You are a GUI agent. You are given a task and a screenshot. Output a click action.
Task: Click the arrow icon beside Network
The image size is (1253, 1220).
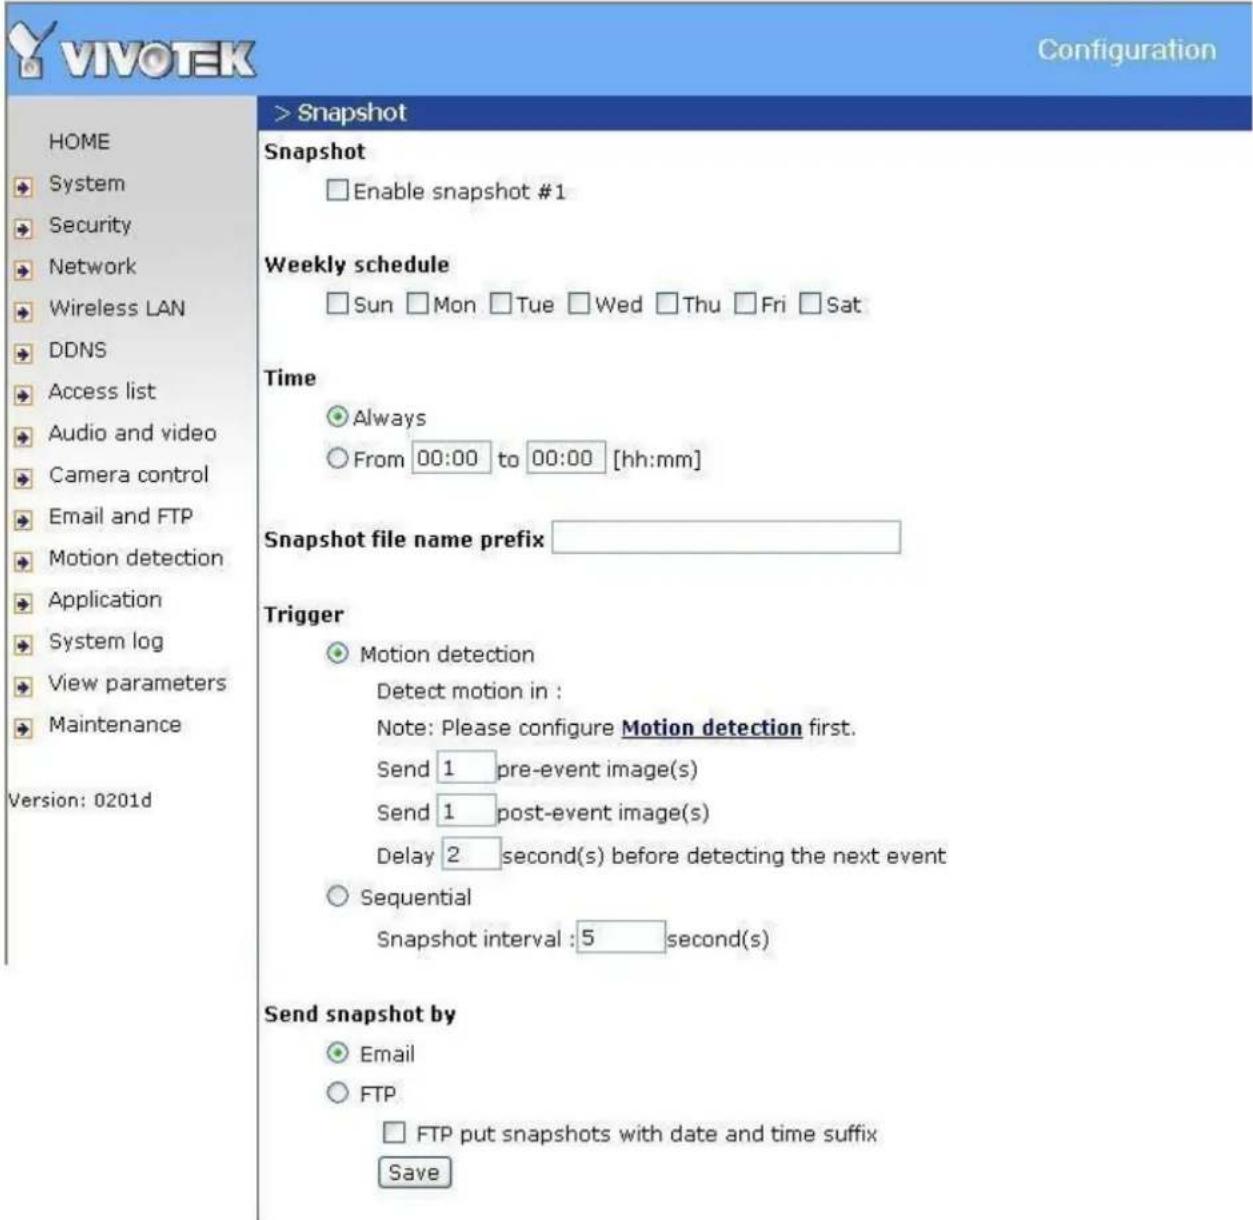point(23,269)
